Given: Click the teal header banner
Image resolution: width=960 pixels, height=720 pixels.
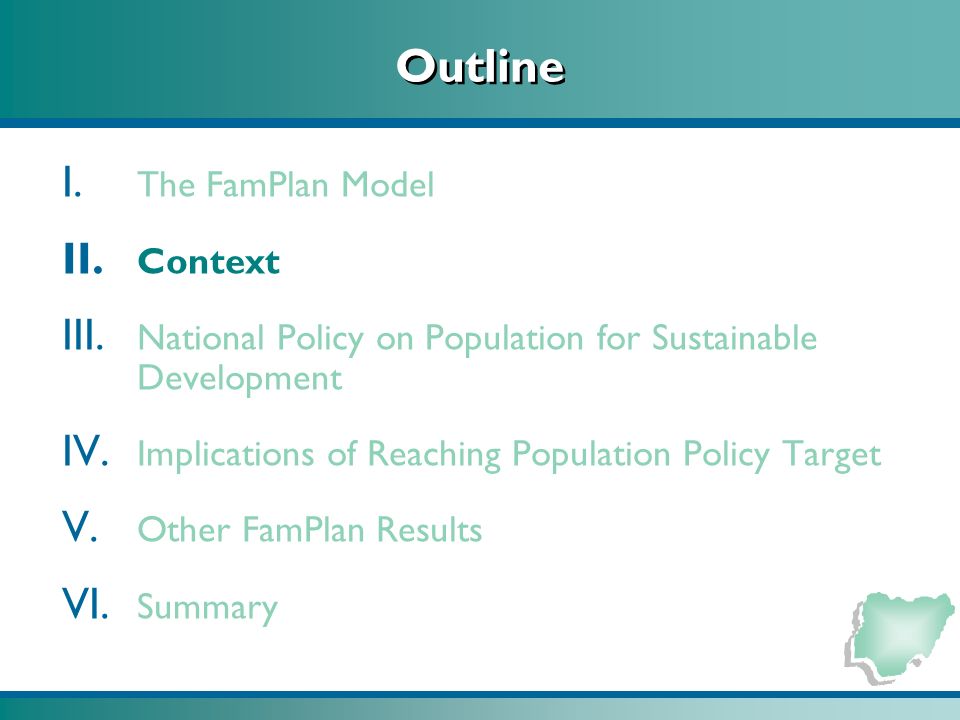Looking at the screenshot, I should coord(480,59).
